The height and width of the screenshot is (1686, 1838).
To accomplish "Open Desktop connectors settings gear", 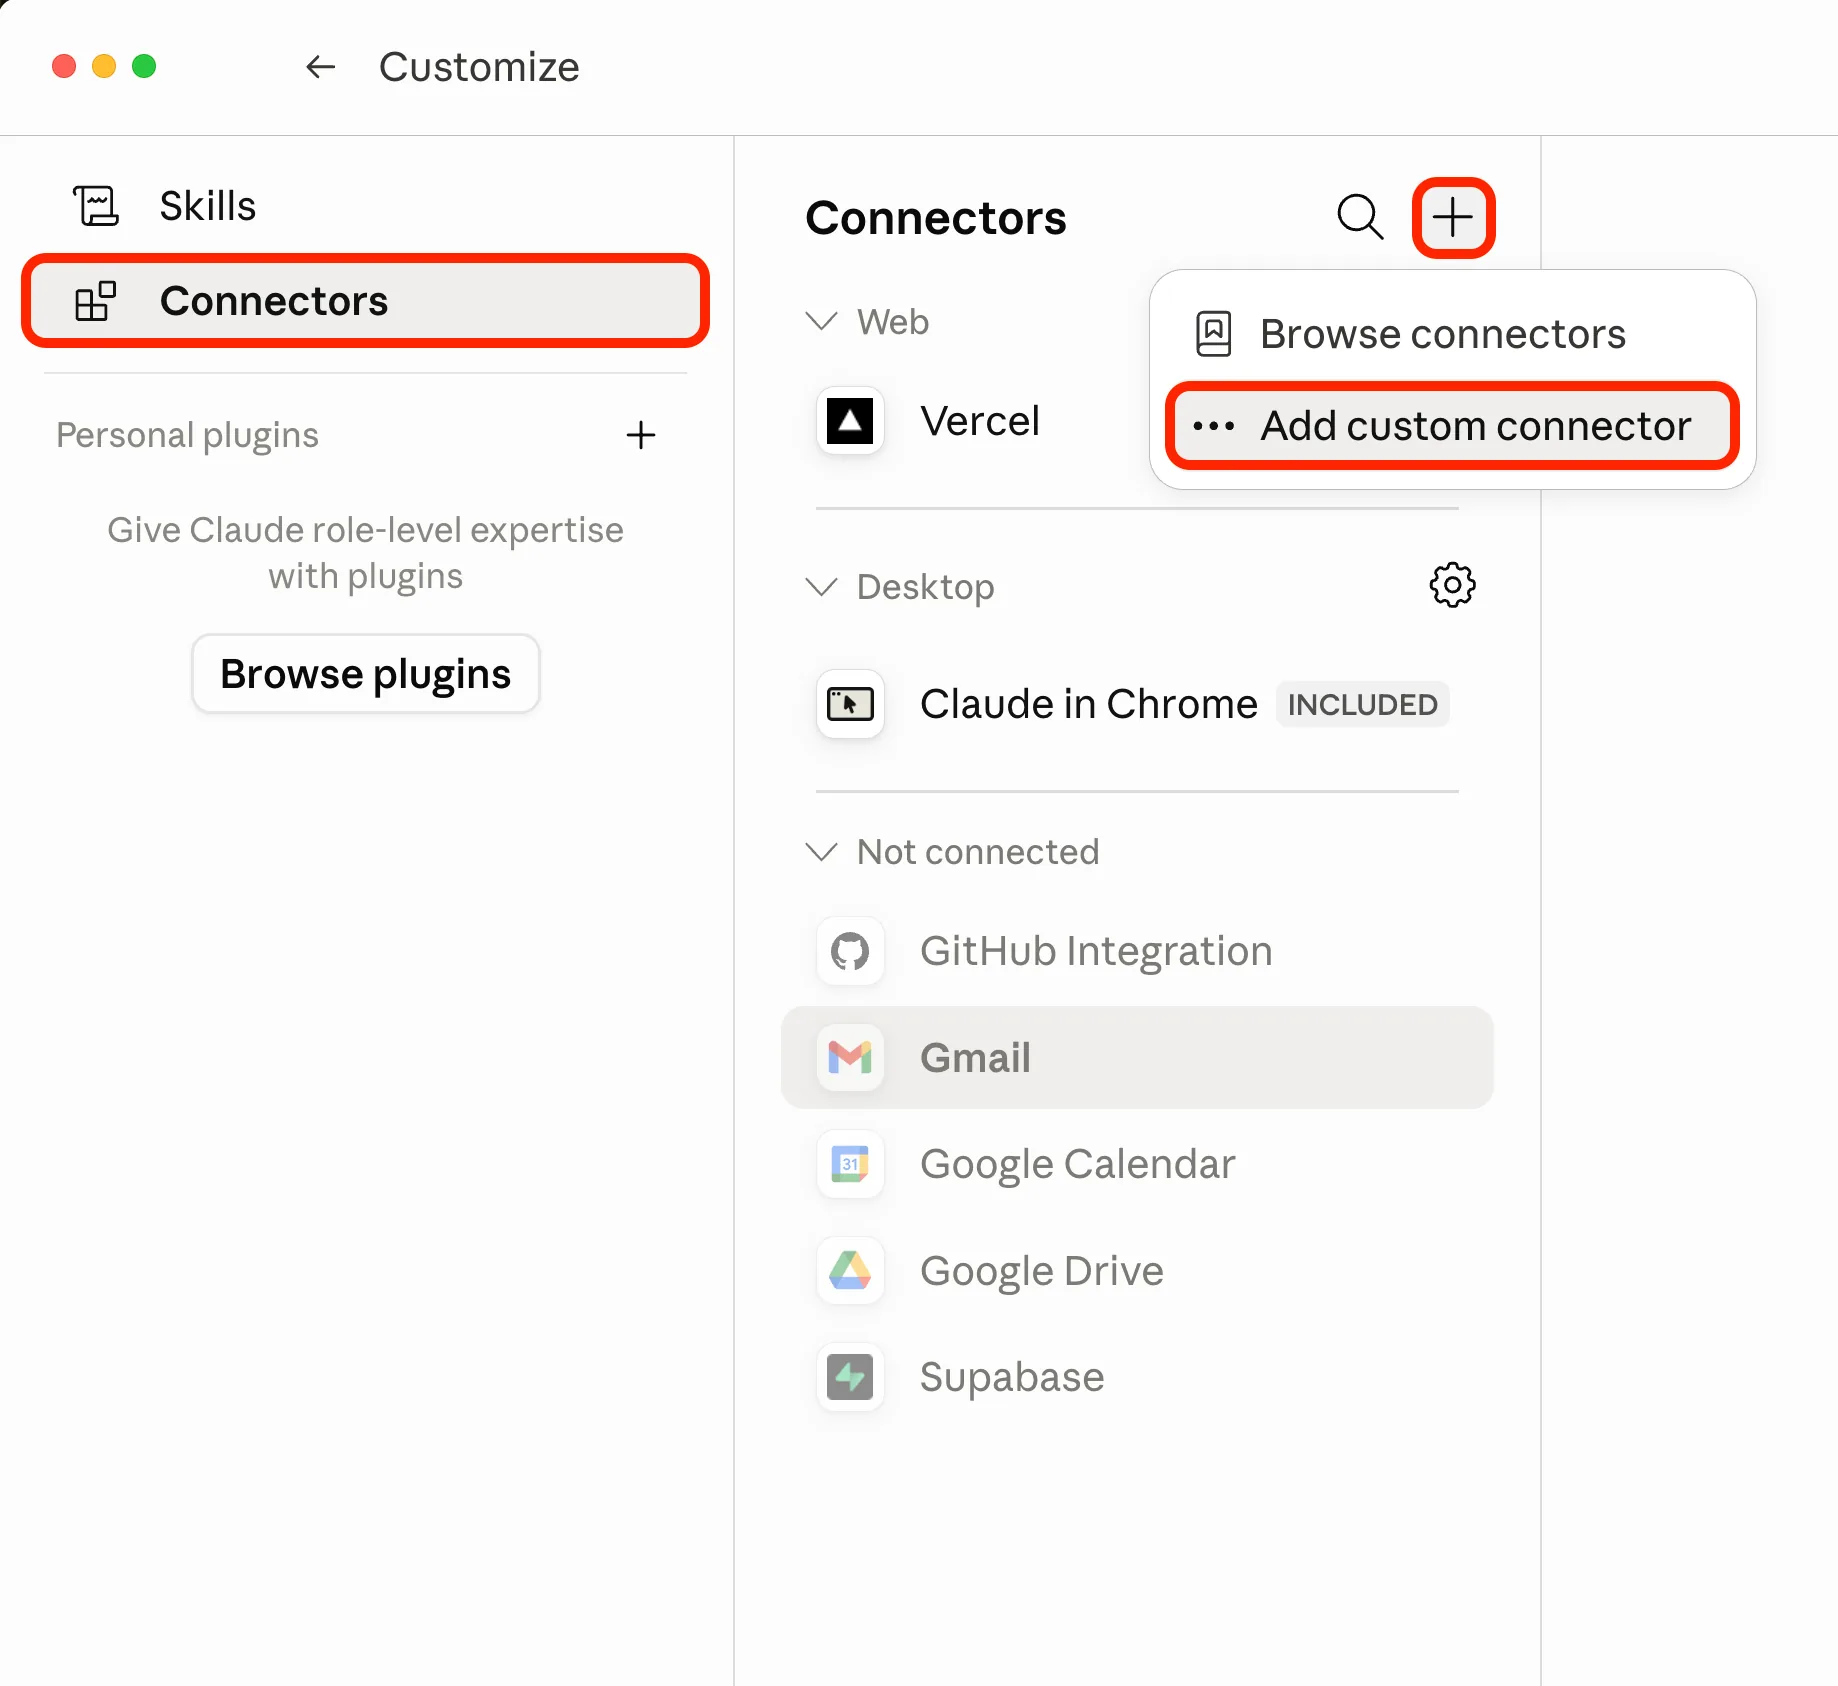I will (x=1452, y=585).
